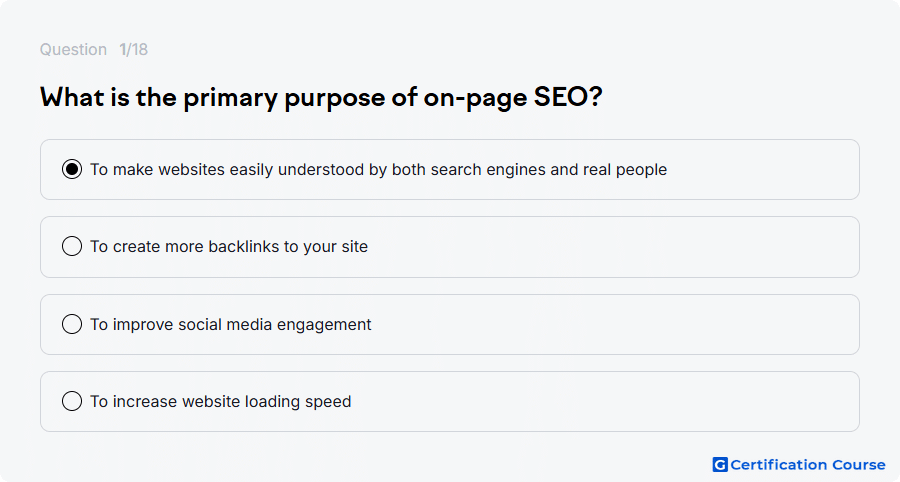This screenshot has height=482, width=900.
Task: Choose the social media engagement radio button
Action: coord(72,324)
